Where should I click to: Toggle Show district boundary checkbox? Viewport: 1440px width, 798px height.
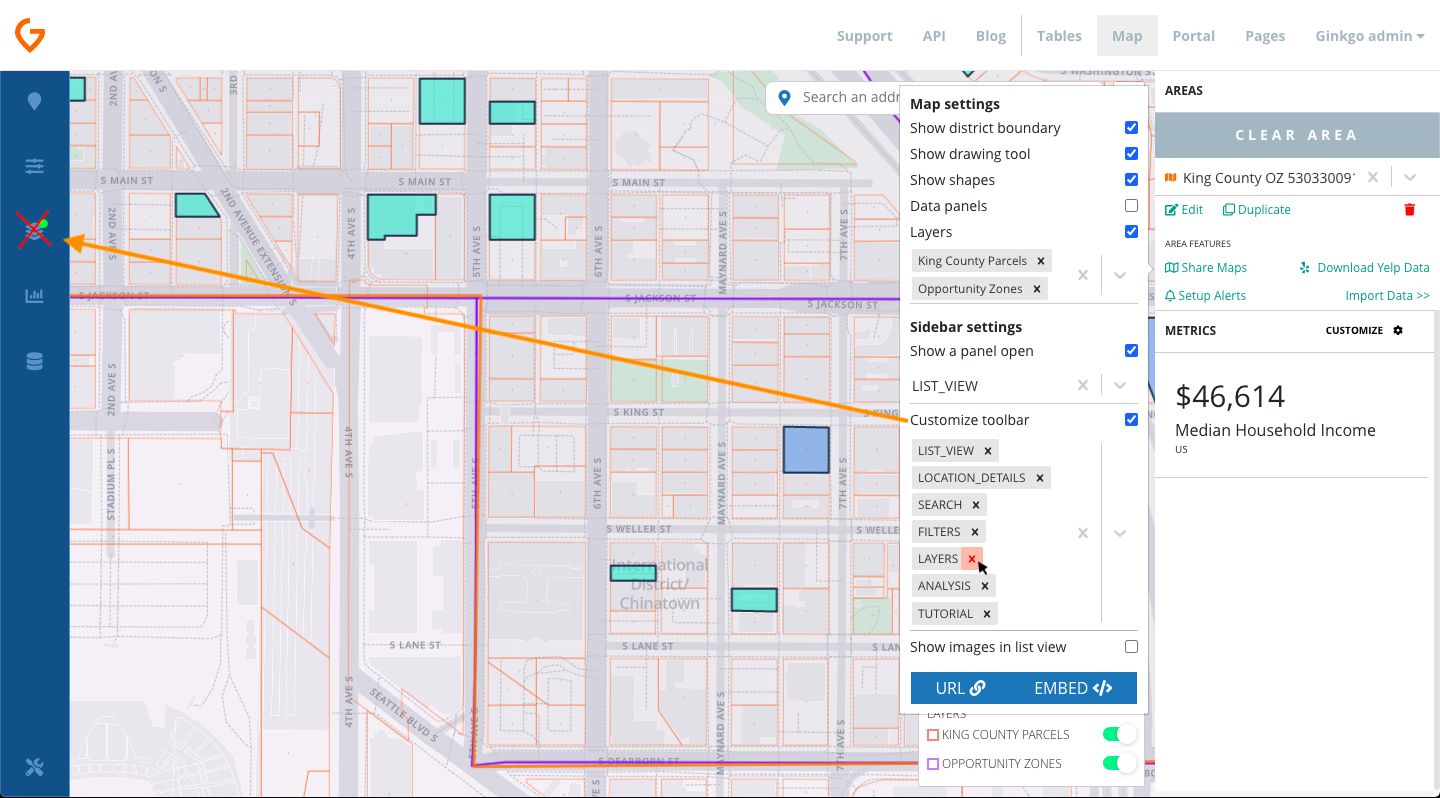1131,128
